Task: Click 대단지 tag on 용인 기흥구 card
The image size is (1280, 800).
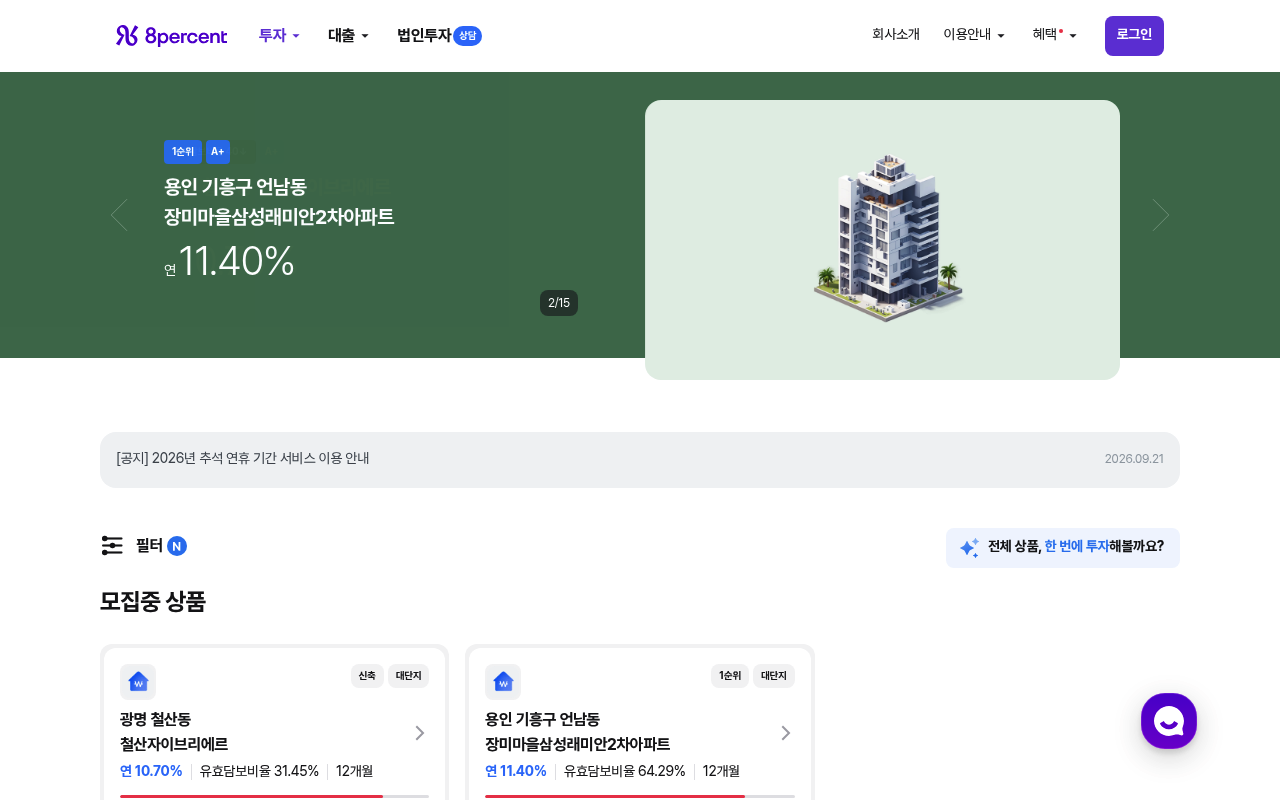Action: (774, 676)
